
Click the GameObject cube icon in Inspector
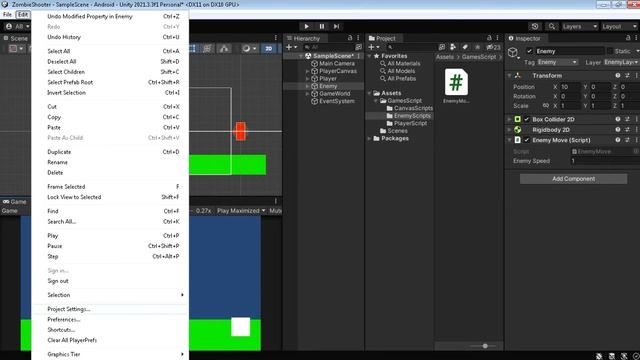pyautogui.click(x=513, y=52)
